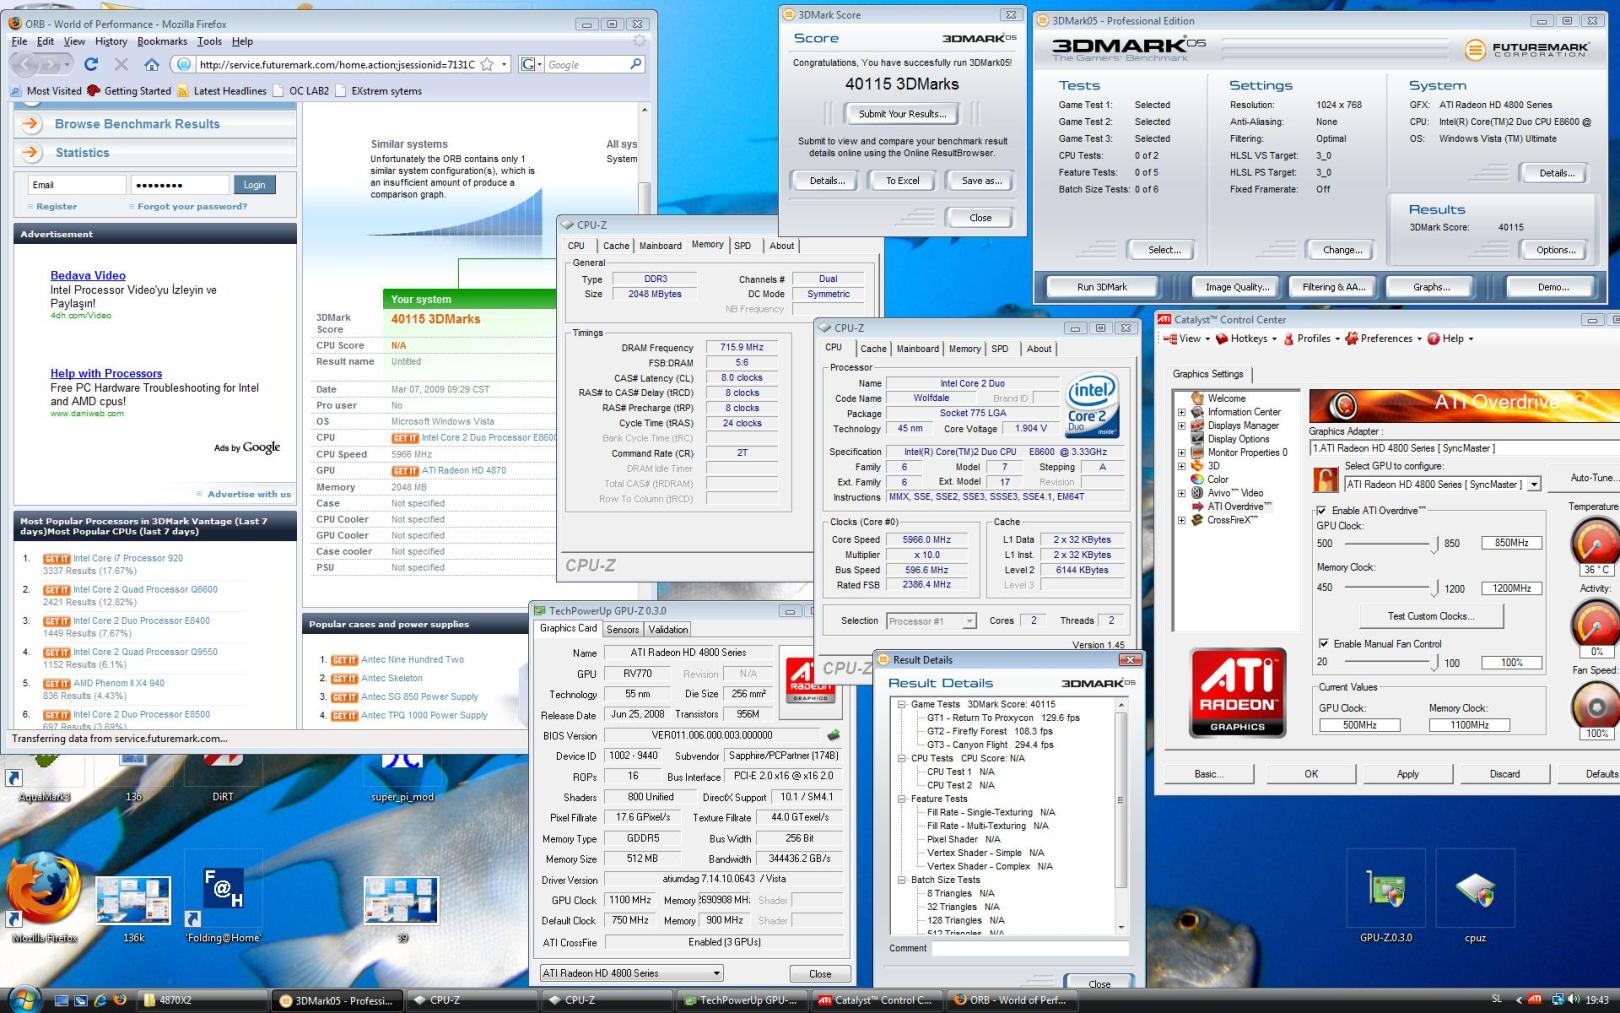Open GPU-Z graphics card selector dropdown

point(716,973)
